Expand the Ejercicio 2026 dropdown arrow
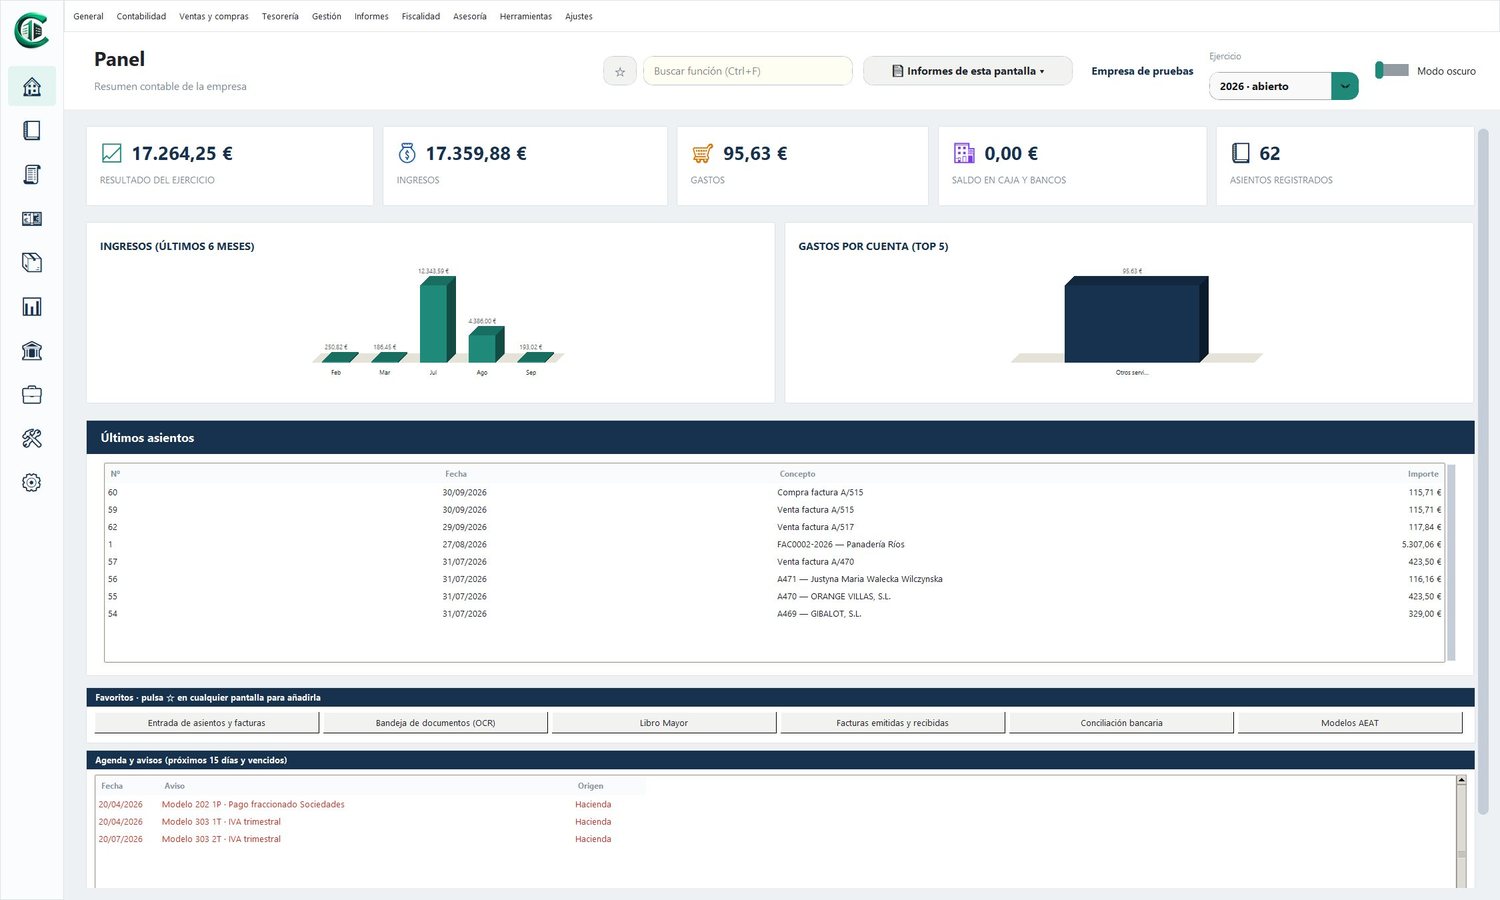 (1345, 86)
